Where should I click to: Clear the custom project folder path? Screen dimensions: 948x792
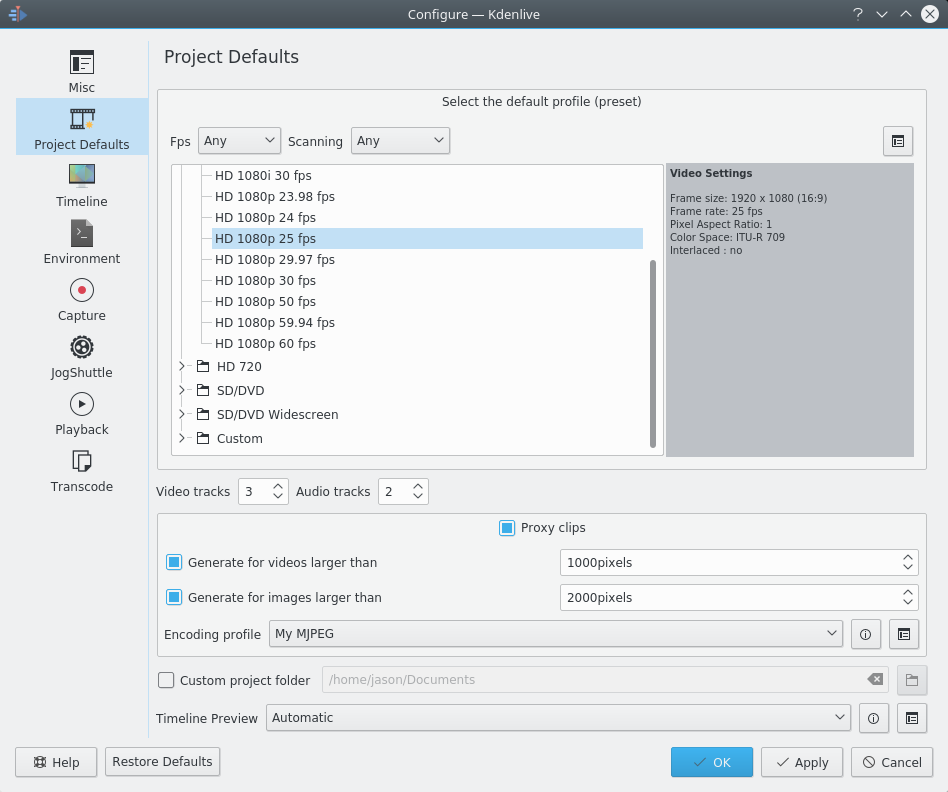coord(875,680)
